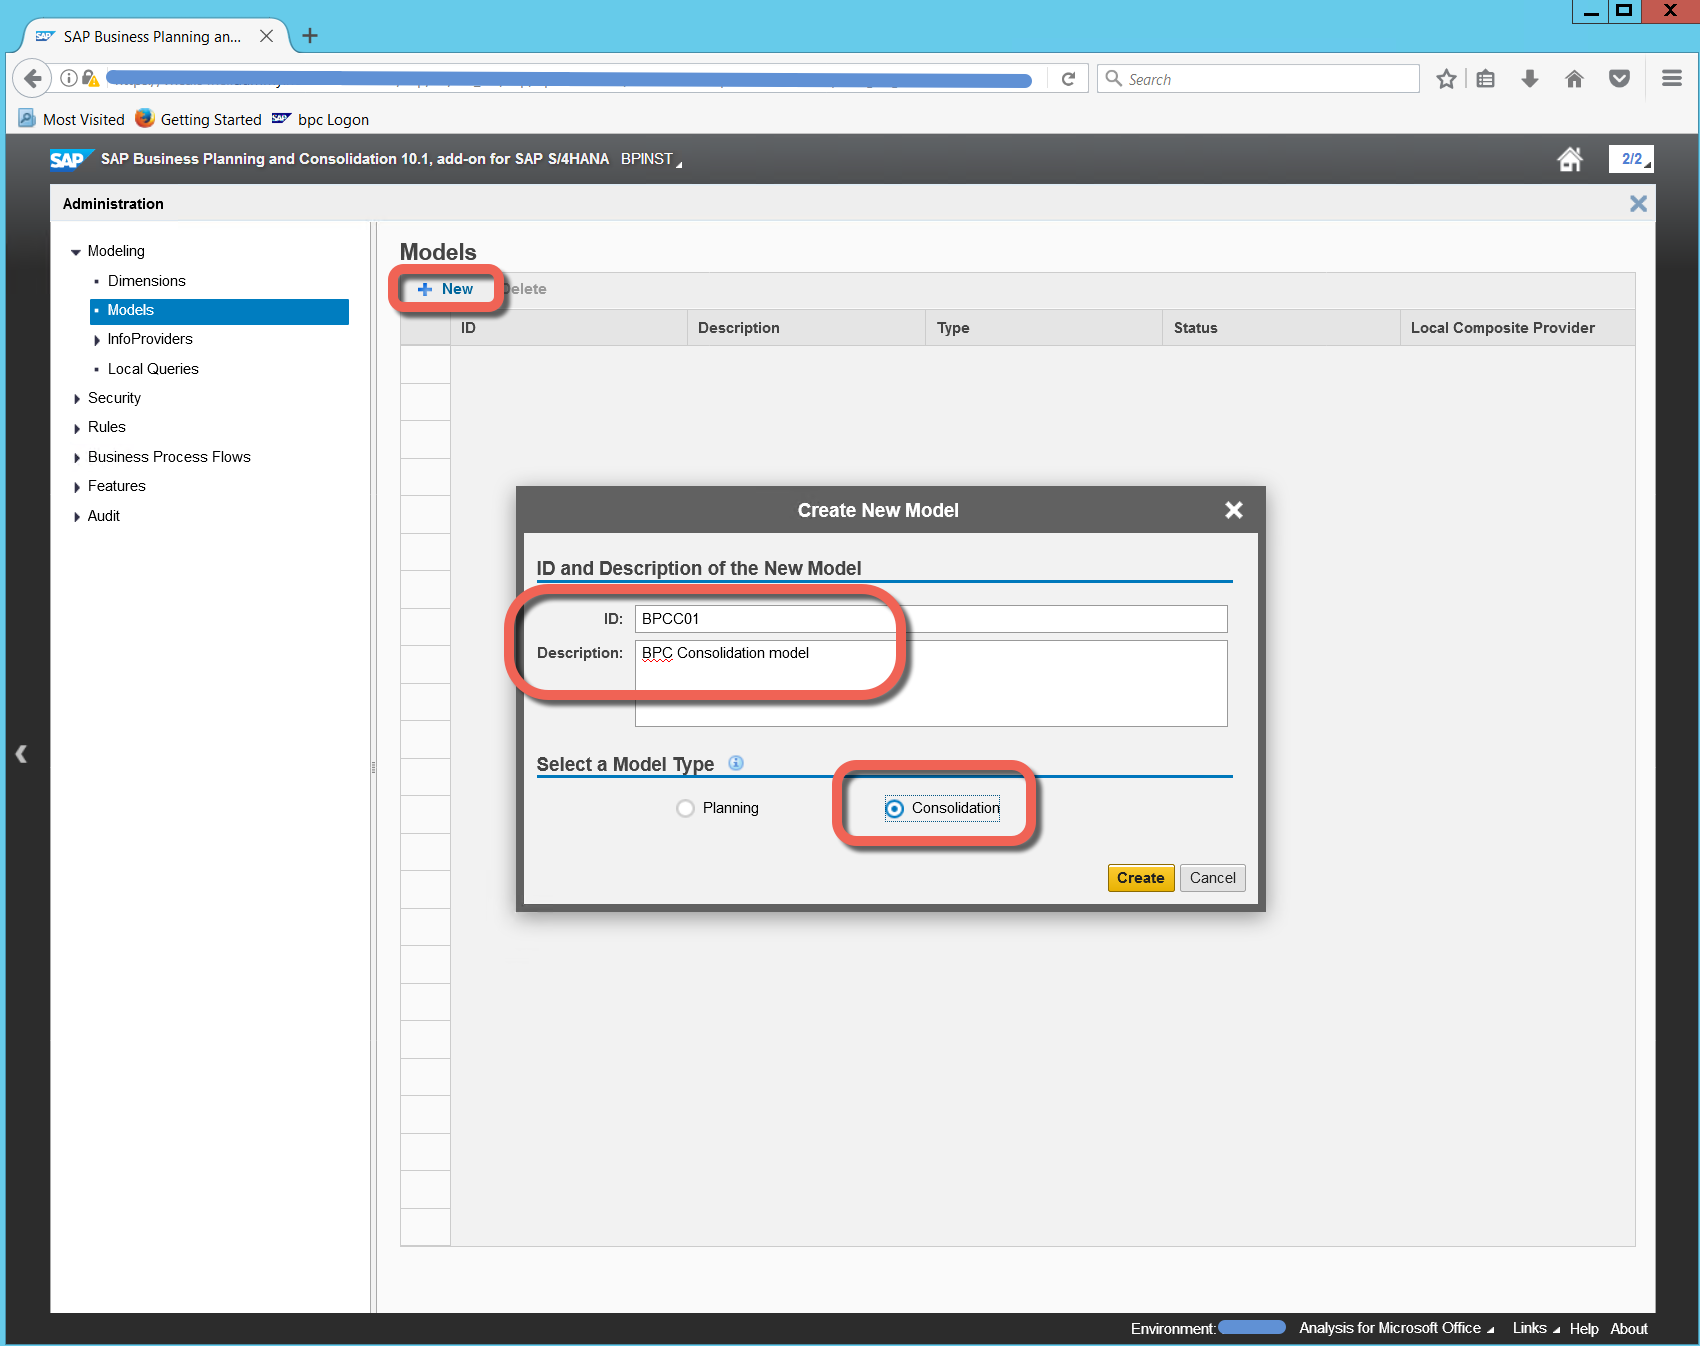Select the Planning model type radio button

[685, 808]
